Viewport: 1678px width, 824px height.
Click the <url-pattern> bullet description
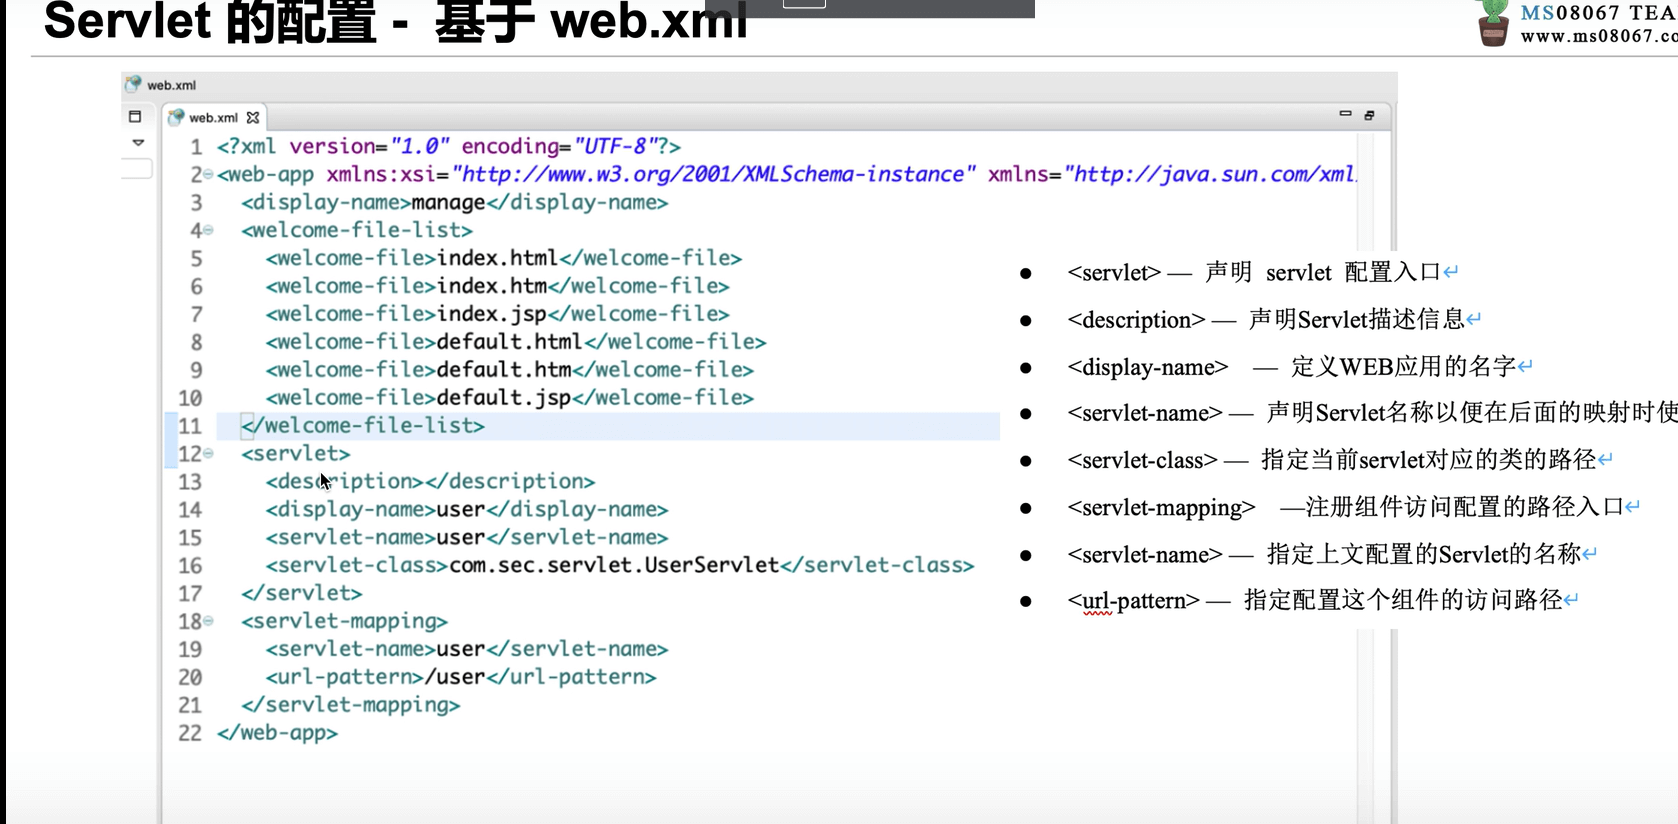pyautogui.click(x=1323, y=600)
